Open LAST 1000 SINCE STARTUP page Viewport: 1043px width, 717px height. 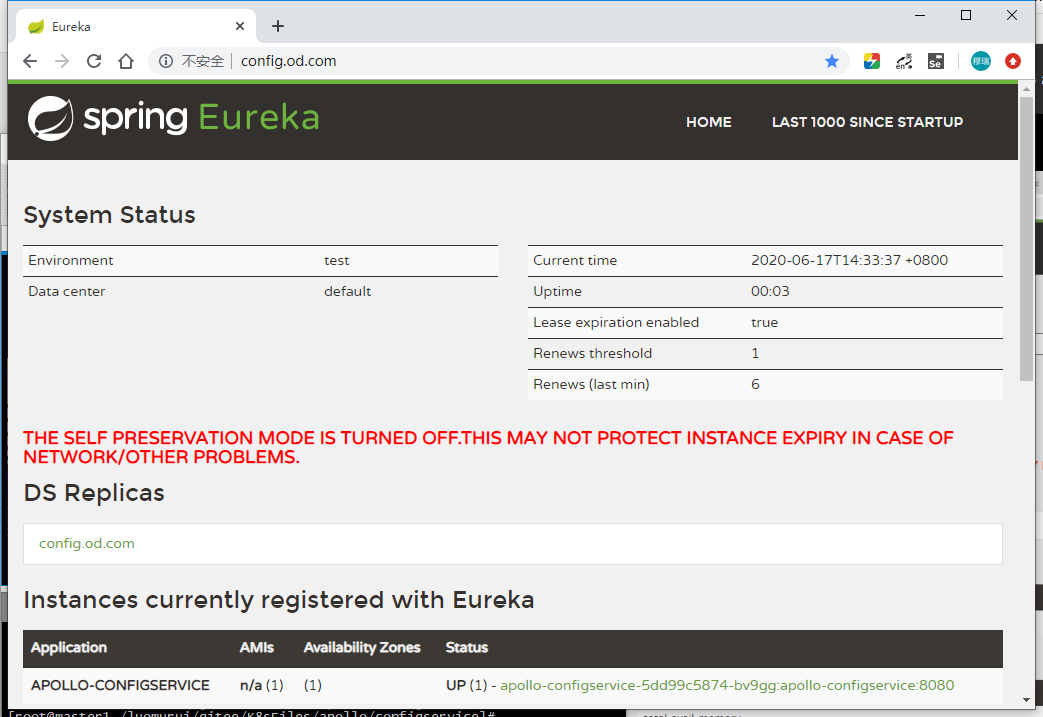[x=867, y=122]
